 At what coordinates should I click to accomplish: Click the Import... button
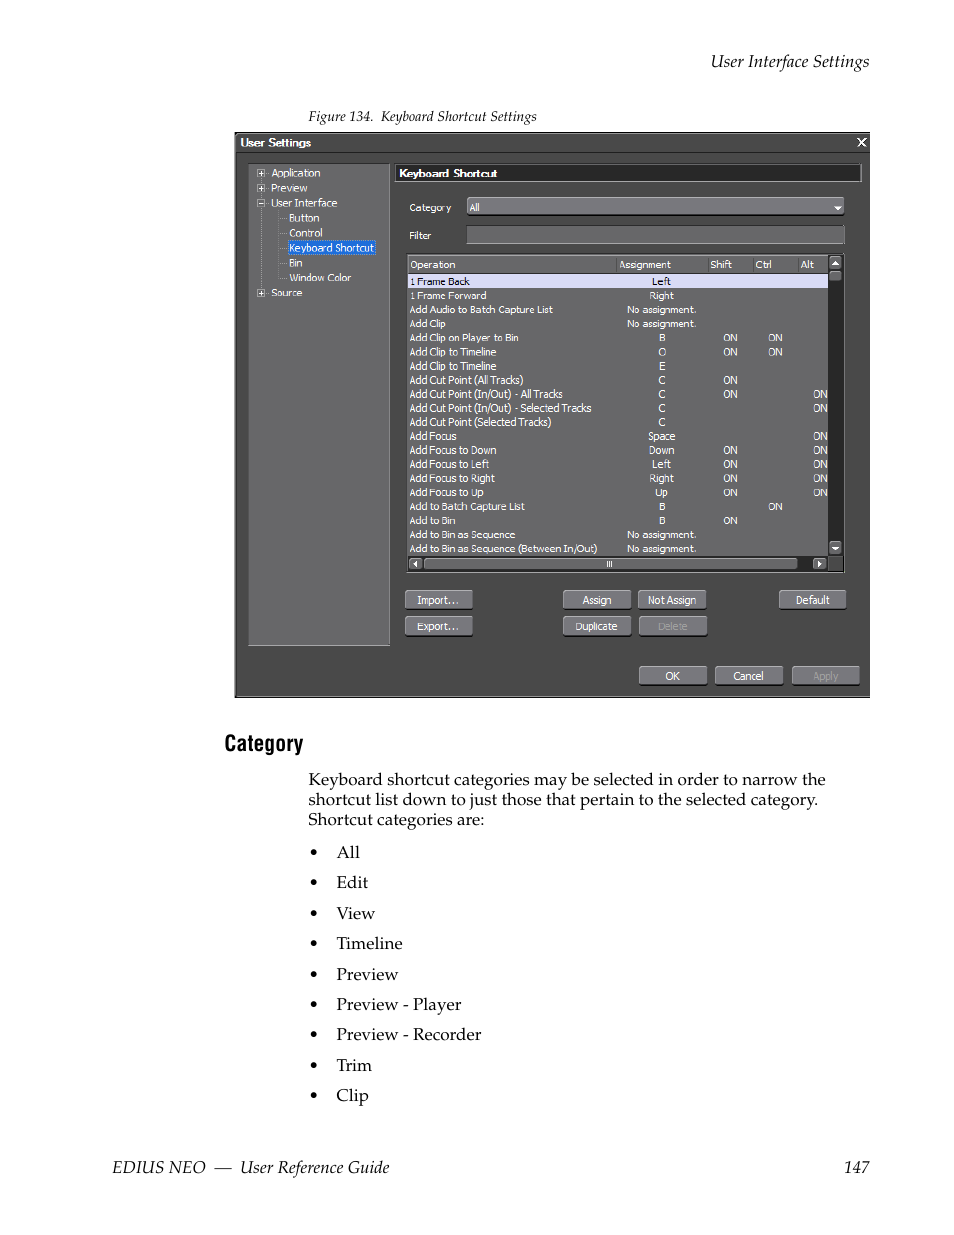[x=438, y=600]
